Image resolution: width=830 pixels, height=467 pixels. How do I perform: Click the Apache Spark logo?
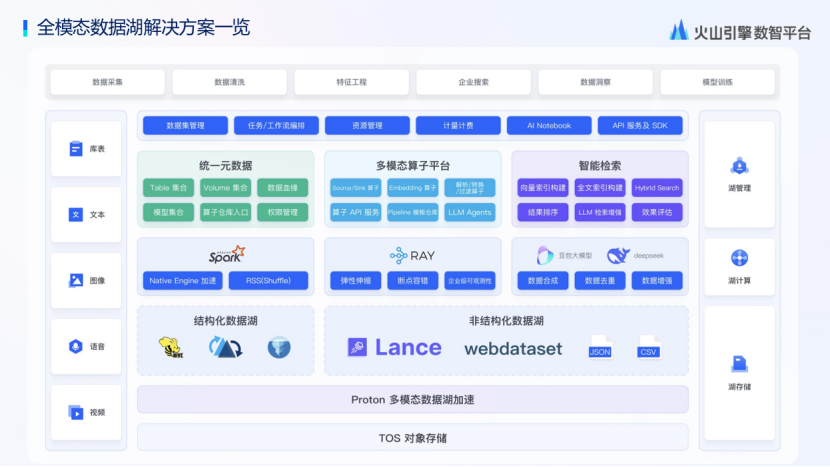click(227, 255)
